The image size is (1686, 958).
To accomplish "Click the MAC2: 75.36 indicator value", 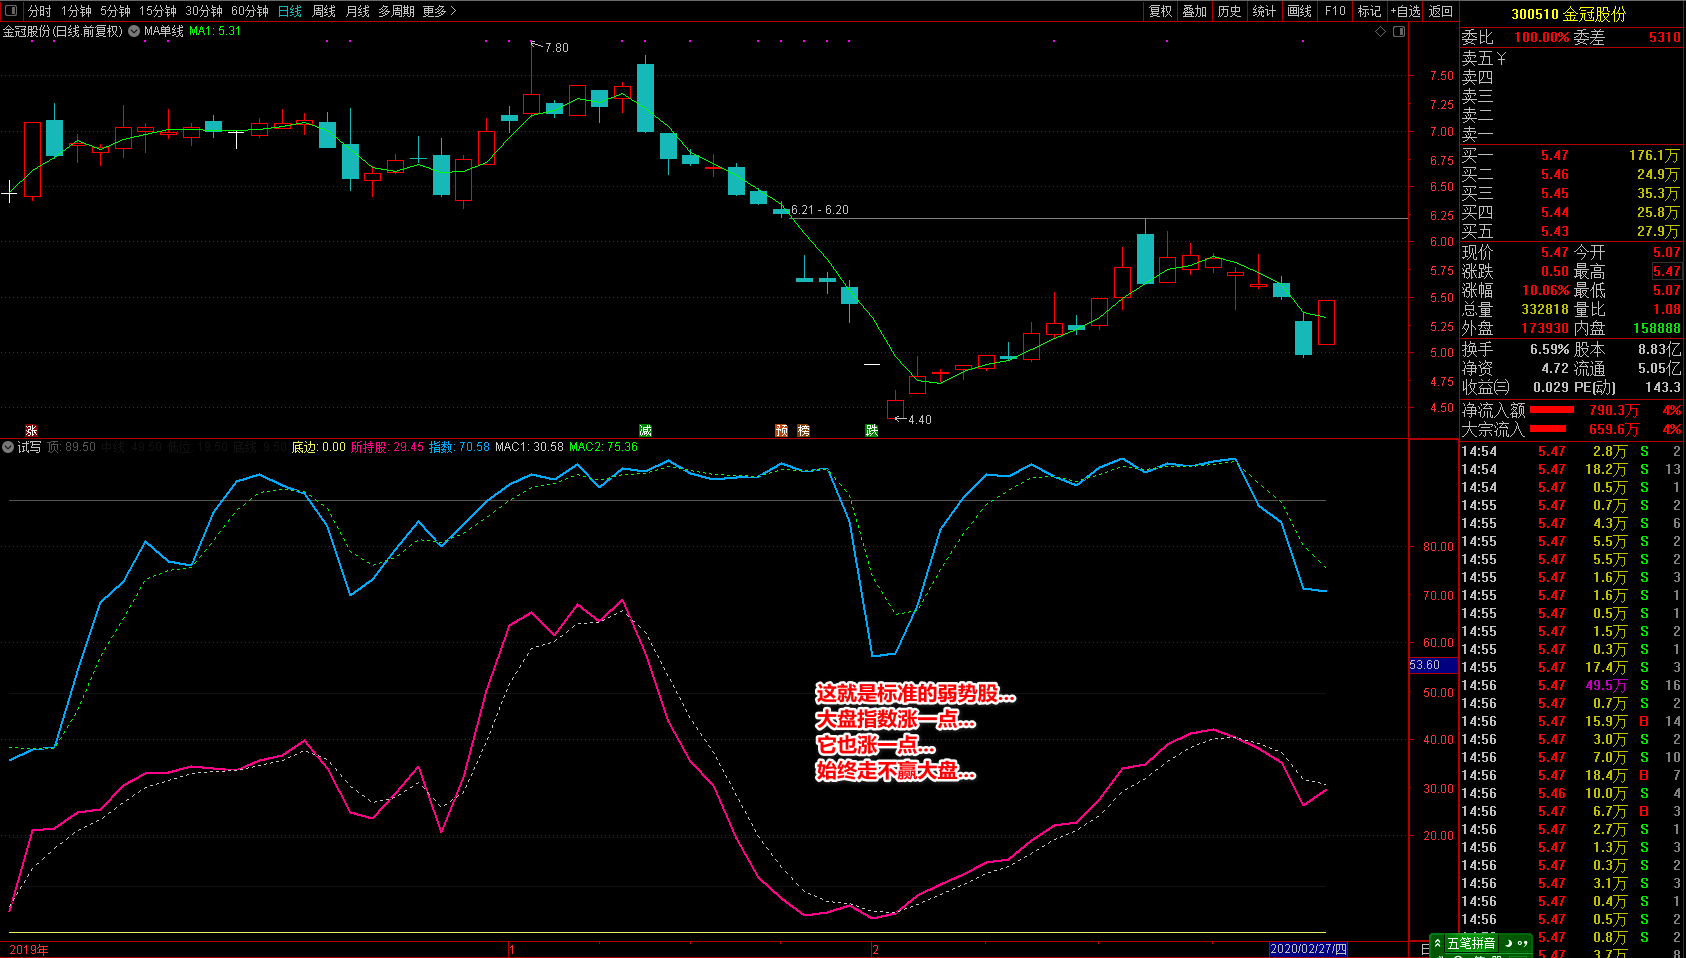I will click(x=603, y=447).
